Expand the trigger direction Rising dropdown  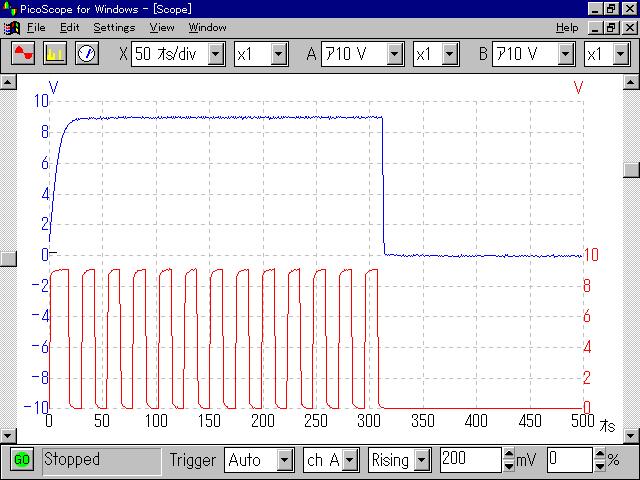[422, 460]
